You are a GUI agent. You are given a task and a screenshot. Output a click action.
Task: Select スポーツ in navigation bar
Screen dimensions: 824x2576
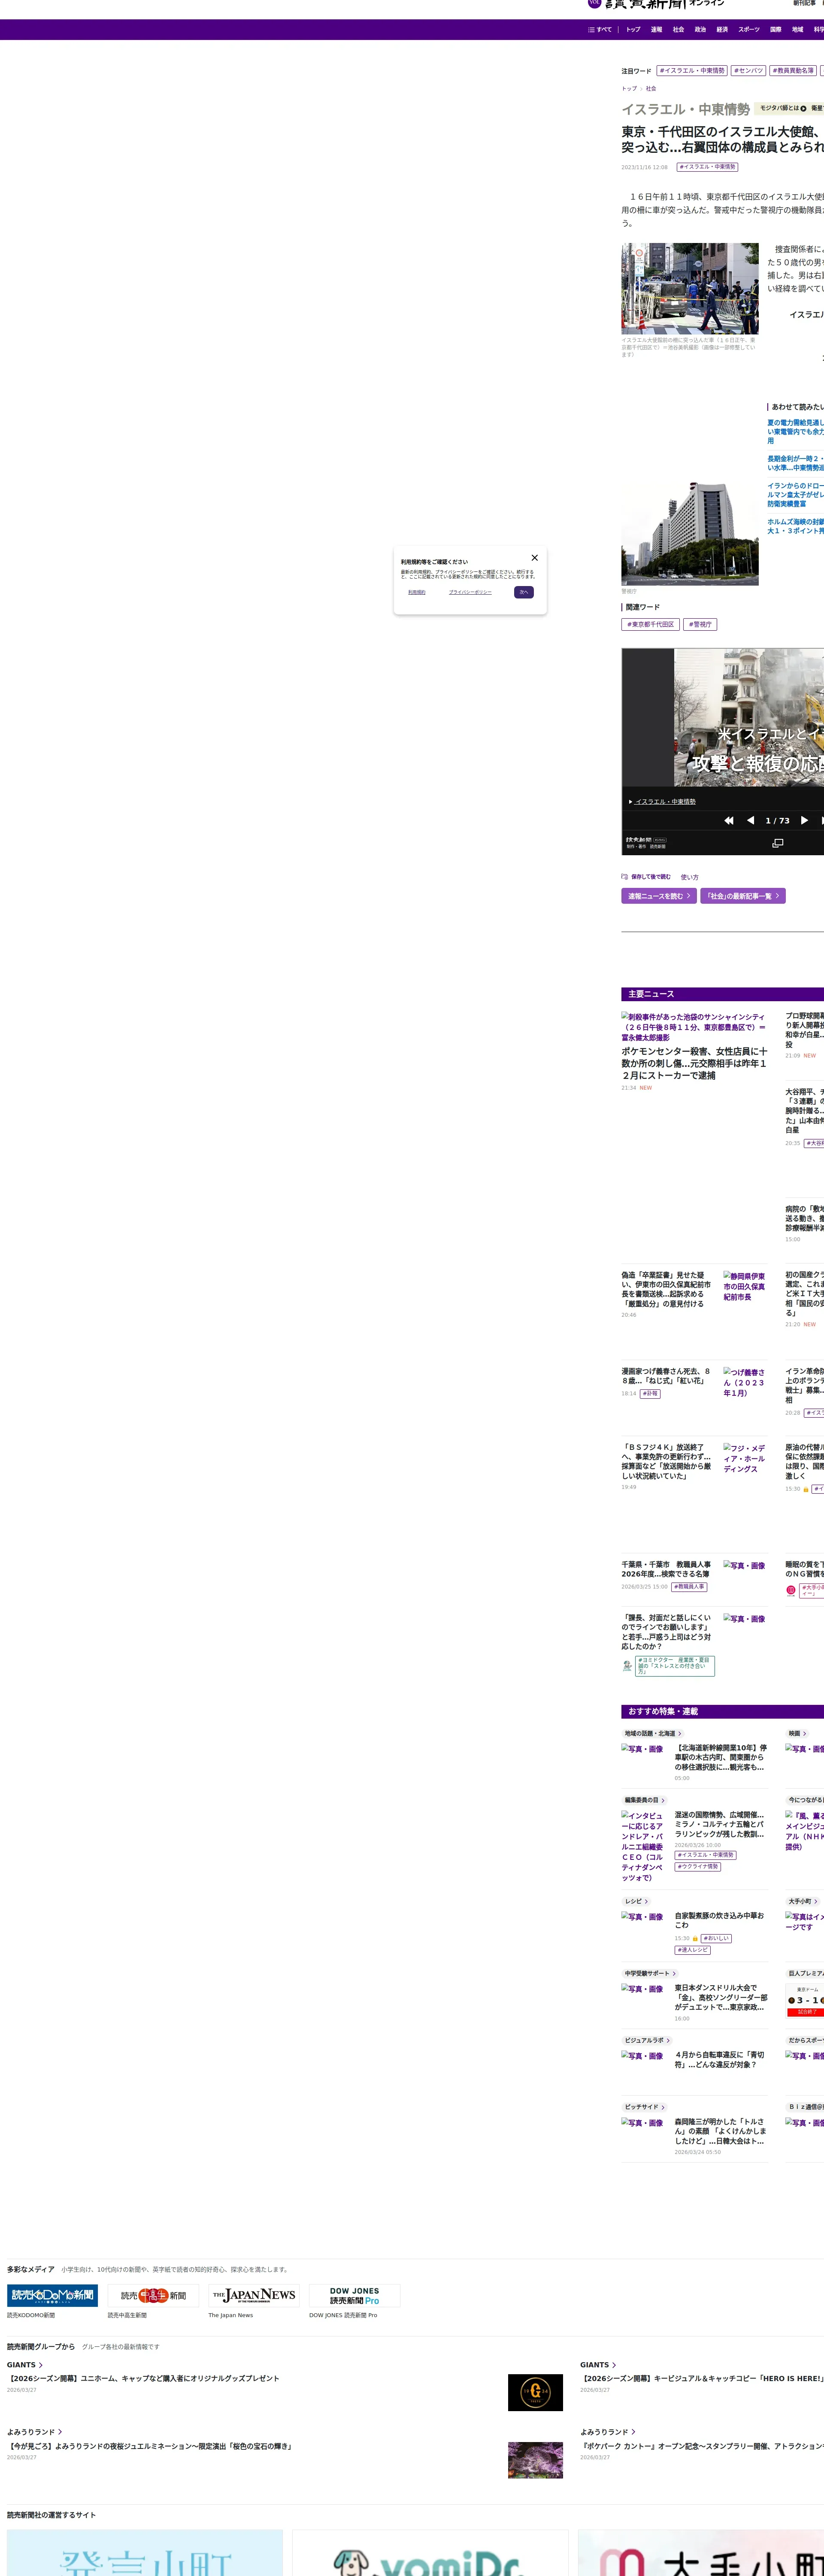pyautogui.click(x=749, y=30)
